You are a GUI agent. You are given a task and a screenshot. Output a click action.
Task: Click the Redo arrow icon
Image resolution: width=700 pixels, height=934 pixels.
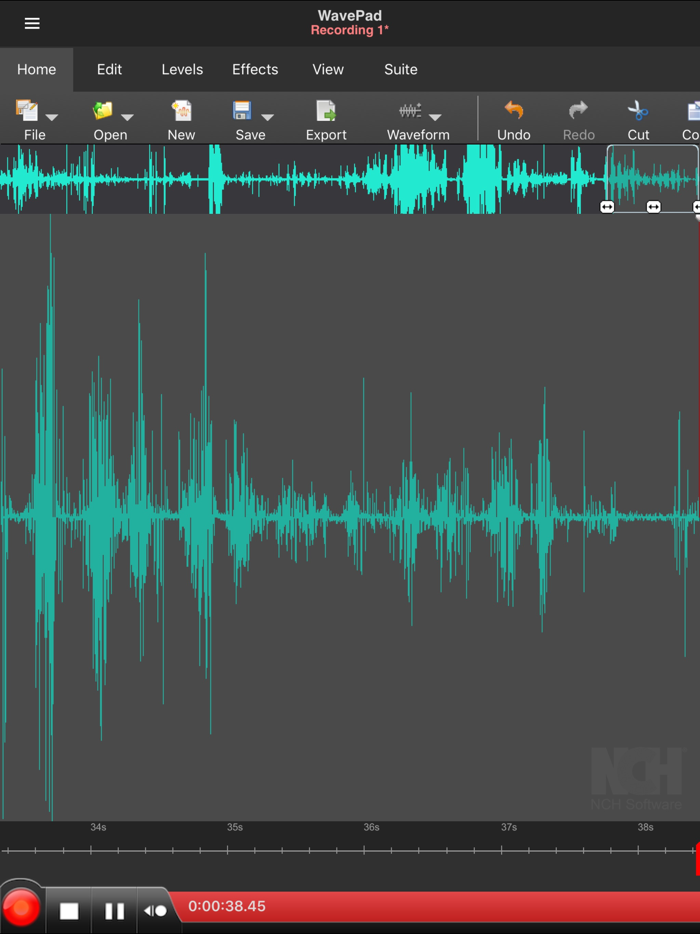pyautogui.click(x=578, y=110)
